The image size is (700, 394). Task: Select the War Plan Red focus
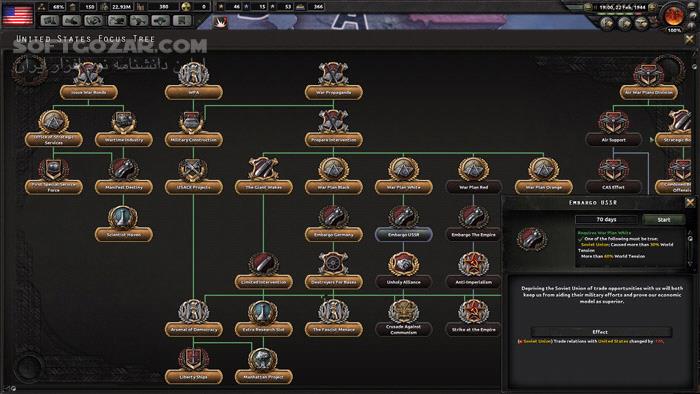coord(473,187)
